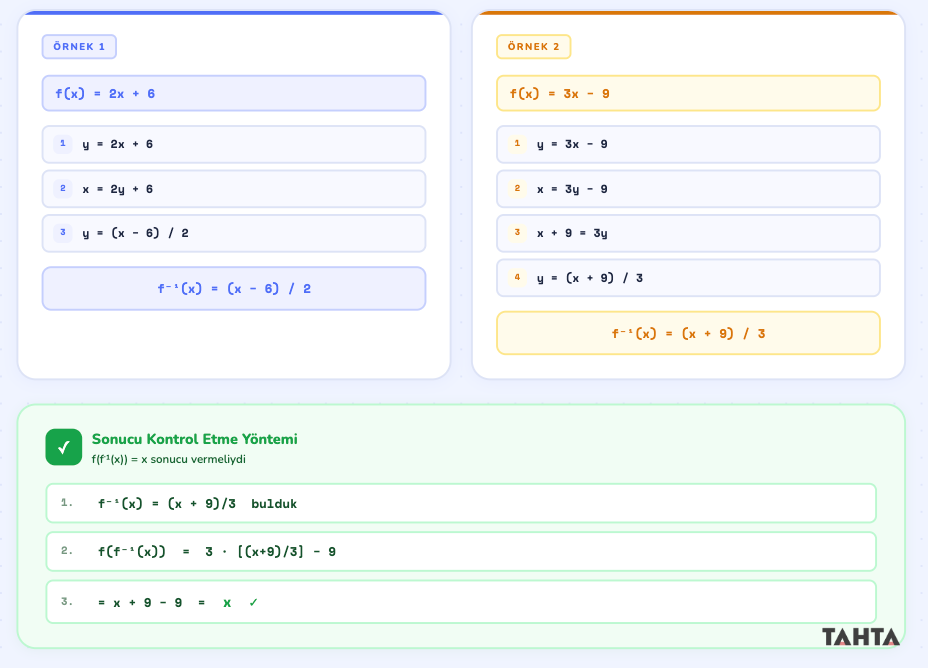Click step 1 badge in Örnek 2

pos(517,144)
